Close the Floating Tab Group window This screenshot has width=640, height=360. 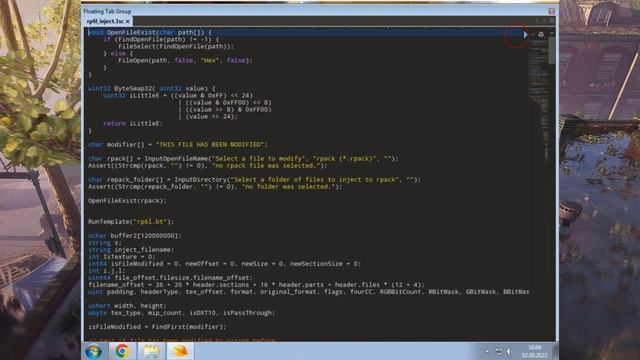coord(551,11)
